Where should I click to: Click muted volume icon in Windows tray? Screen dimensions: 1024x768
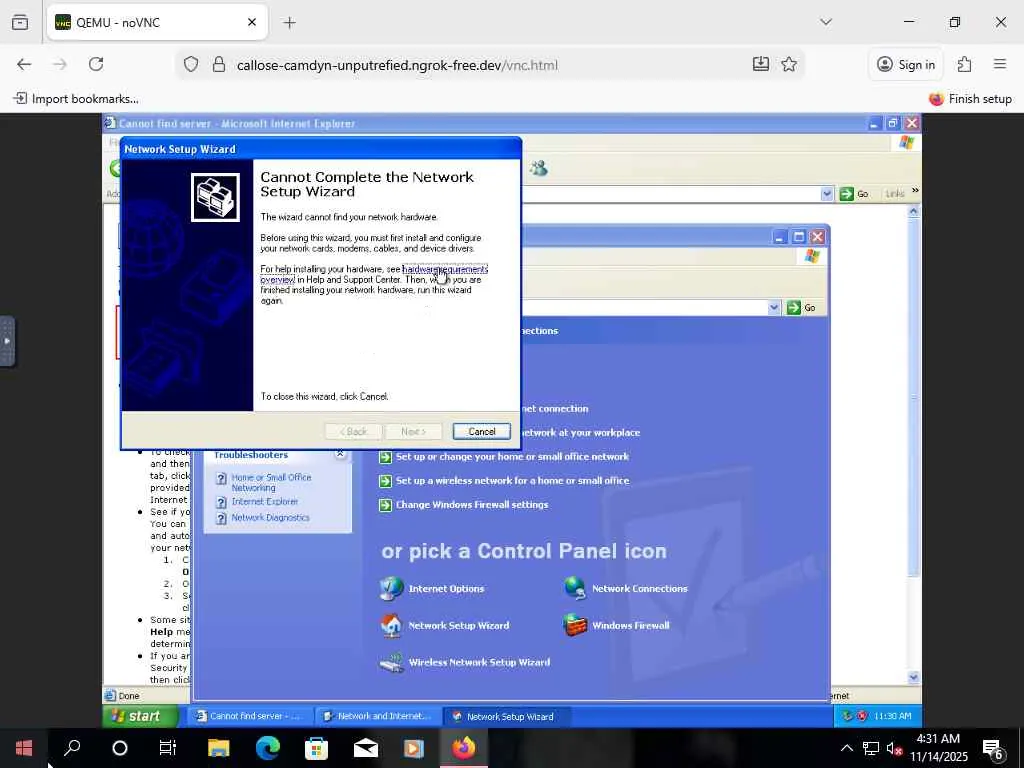[895, 748]
